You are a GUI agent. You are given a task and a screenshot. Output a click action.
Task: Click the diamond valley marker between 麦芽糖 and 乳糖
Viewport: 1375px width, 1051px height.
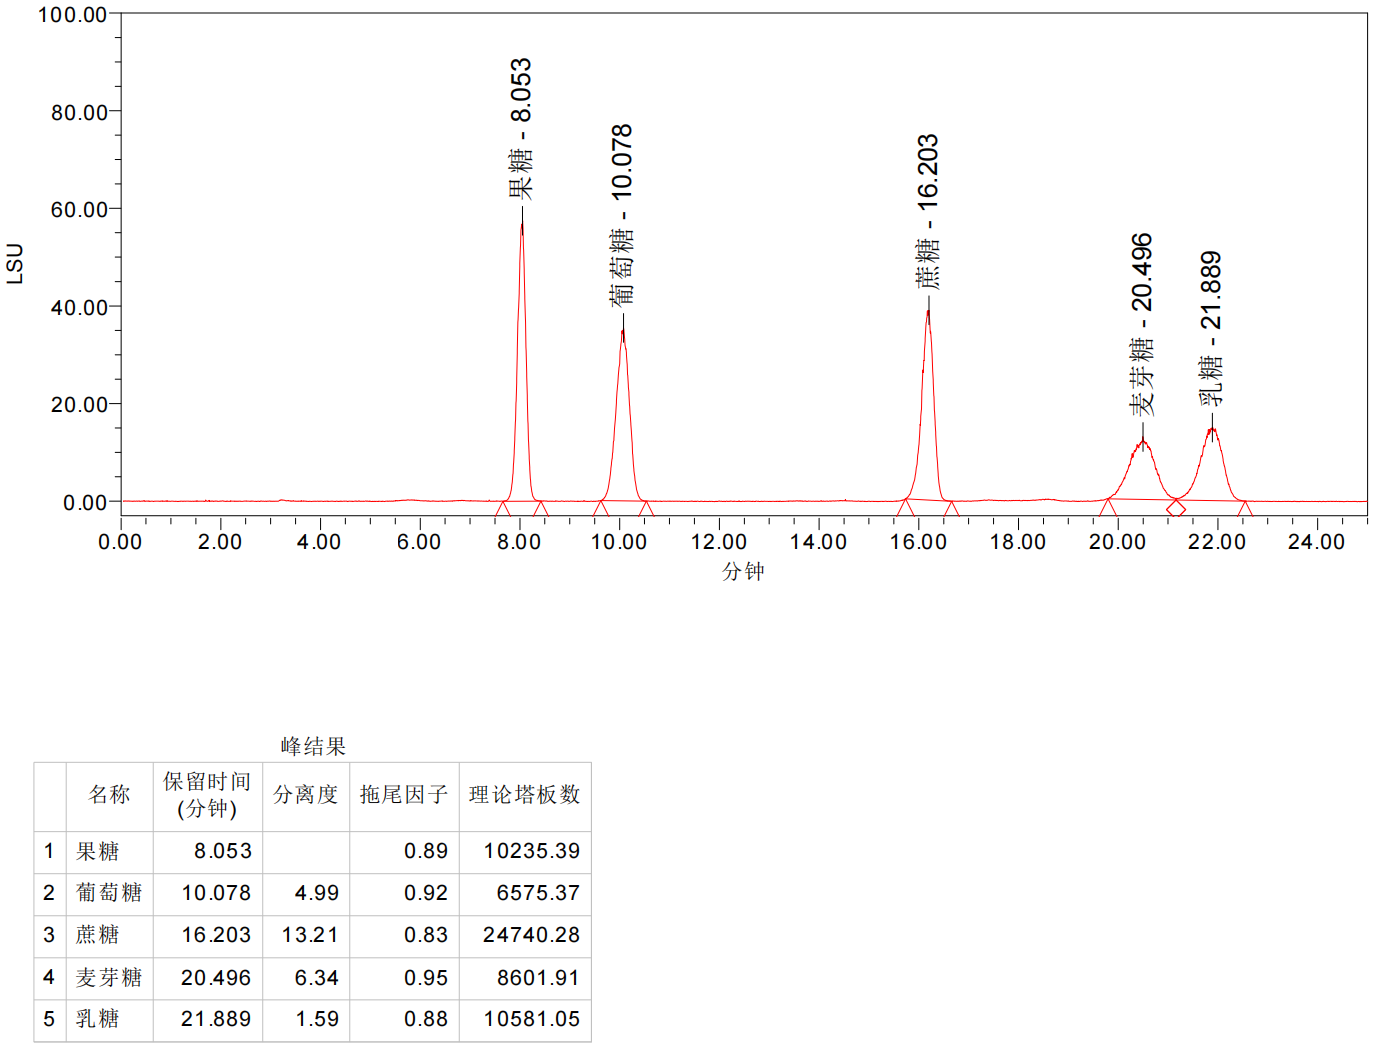[1176, 508]
